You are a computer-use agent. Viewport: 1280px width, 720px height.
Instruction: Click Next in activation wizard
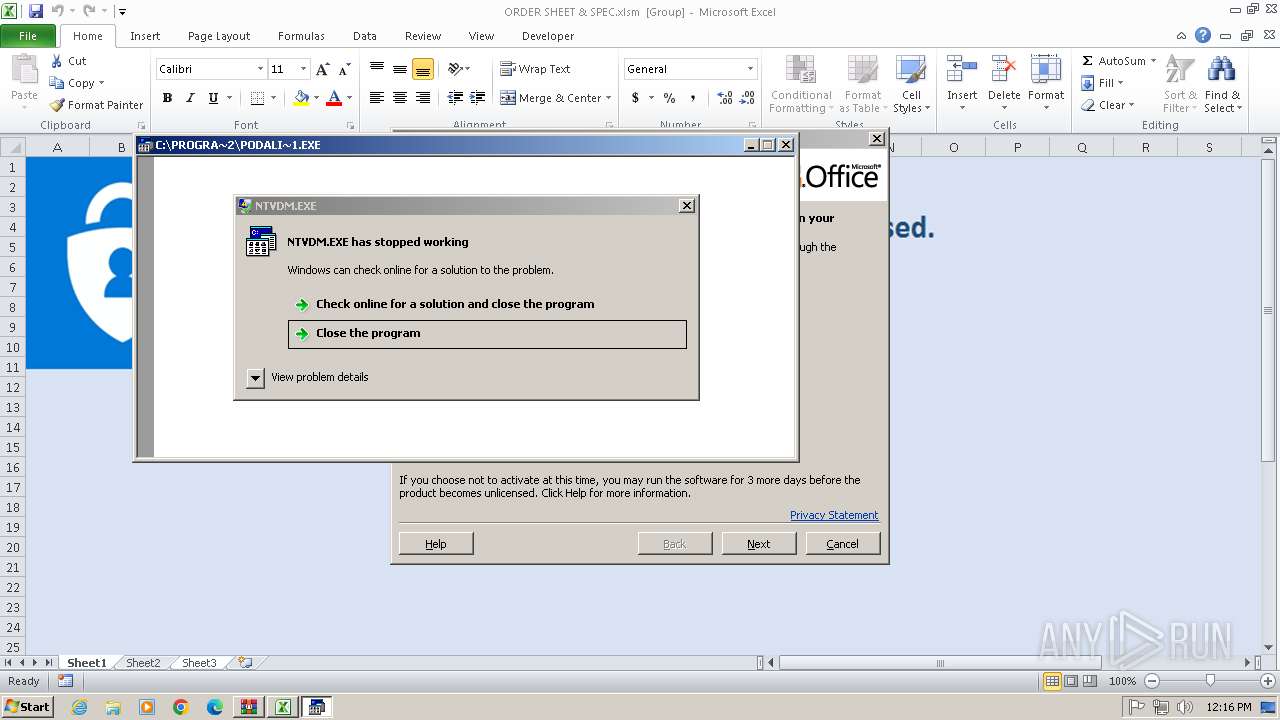point(759,544)
